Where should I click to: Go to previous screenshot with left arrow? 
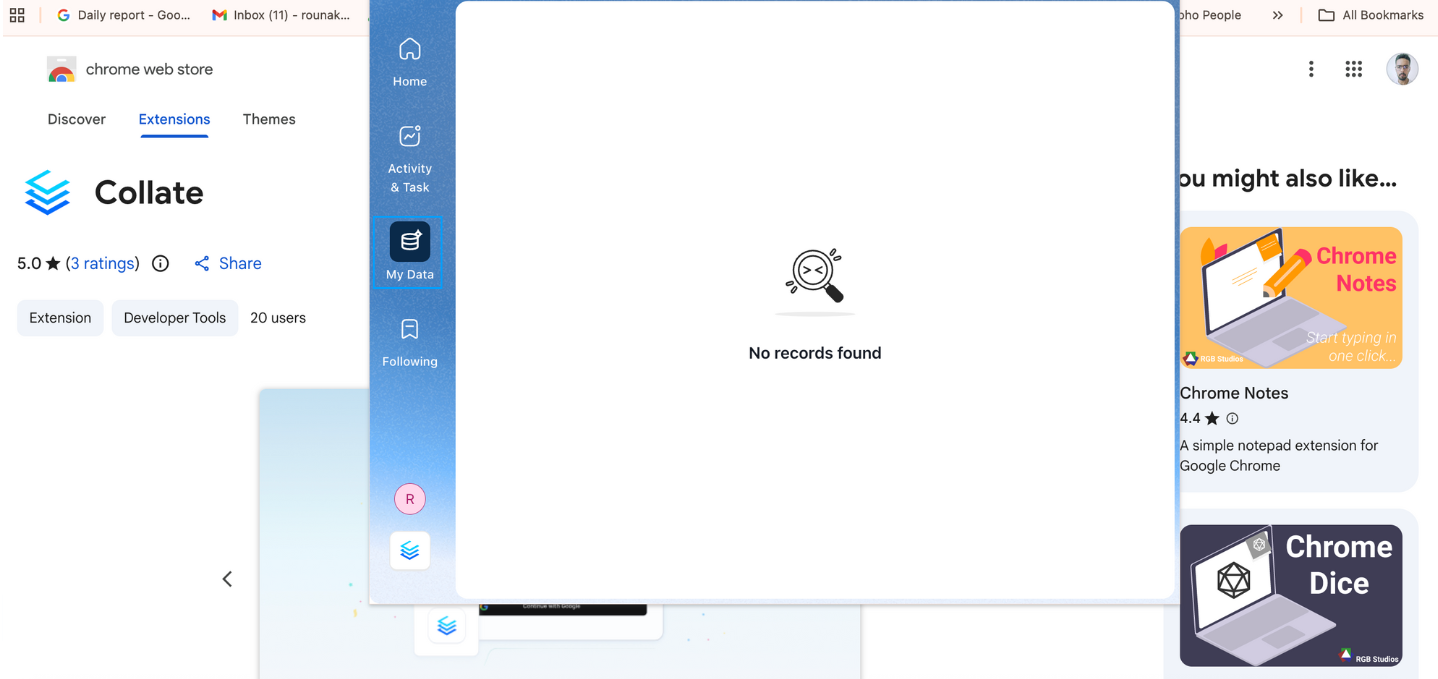(227, 579)
